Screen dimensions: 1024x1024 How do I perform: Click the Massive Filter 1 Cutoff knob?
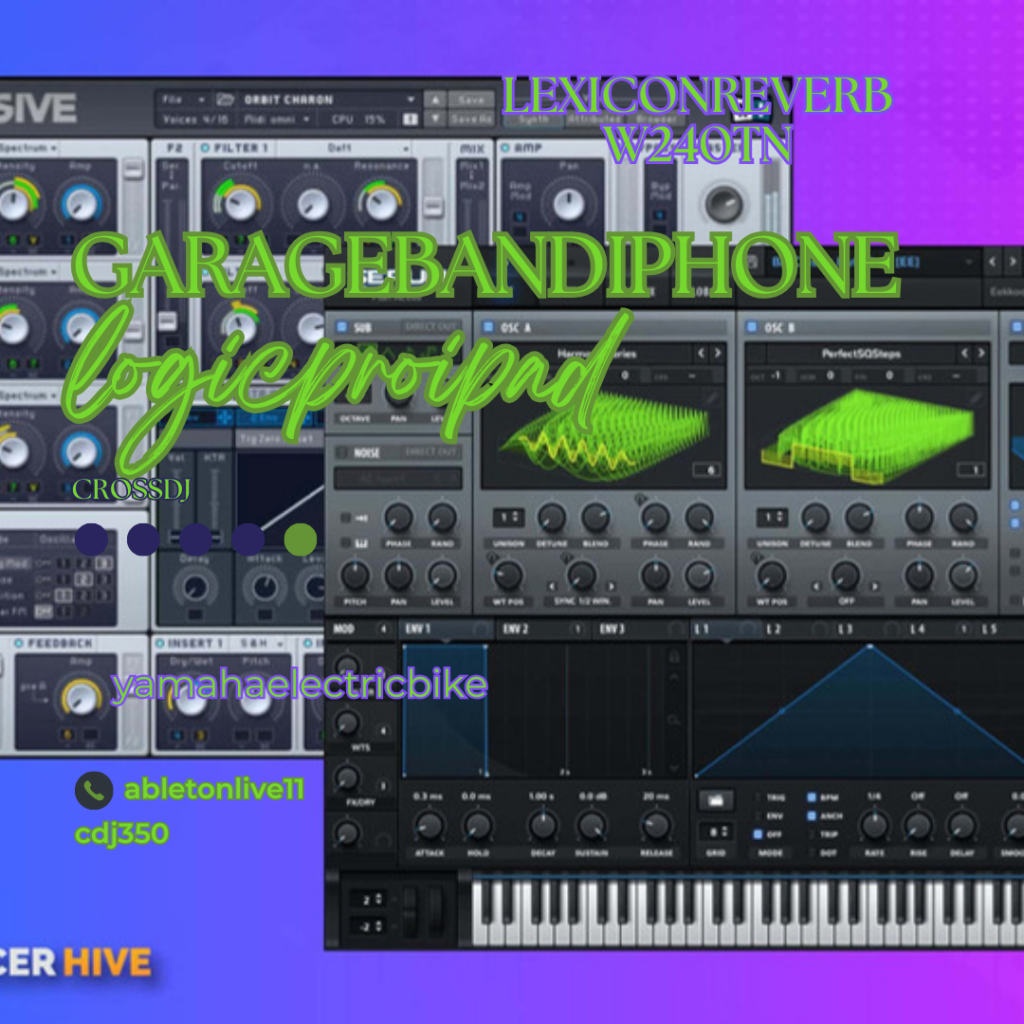239,203
